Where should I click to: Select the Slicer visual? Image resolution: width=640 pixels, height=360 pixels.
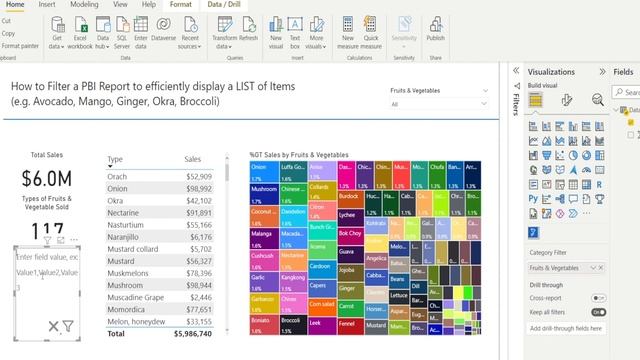560,184
